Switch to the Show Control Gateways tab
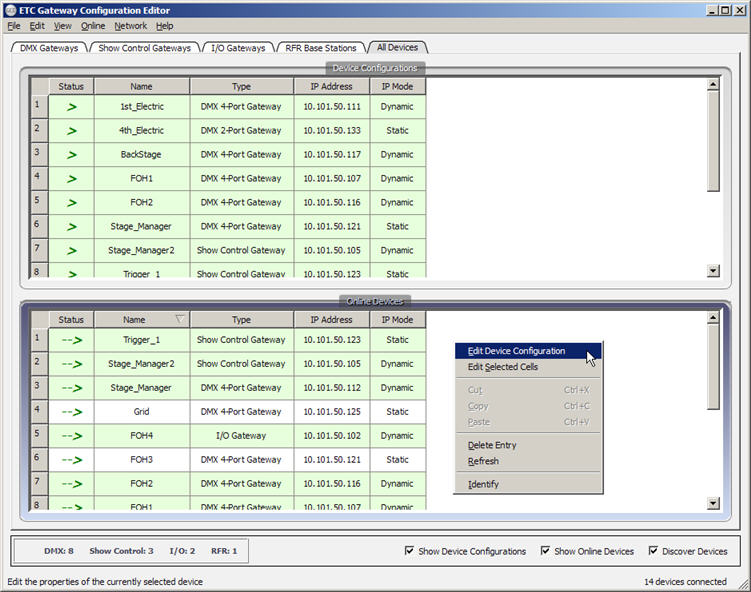The width and height of the screenshot is (751, 592). (144, 47)
